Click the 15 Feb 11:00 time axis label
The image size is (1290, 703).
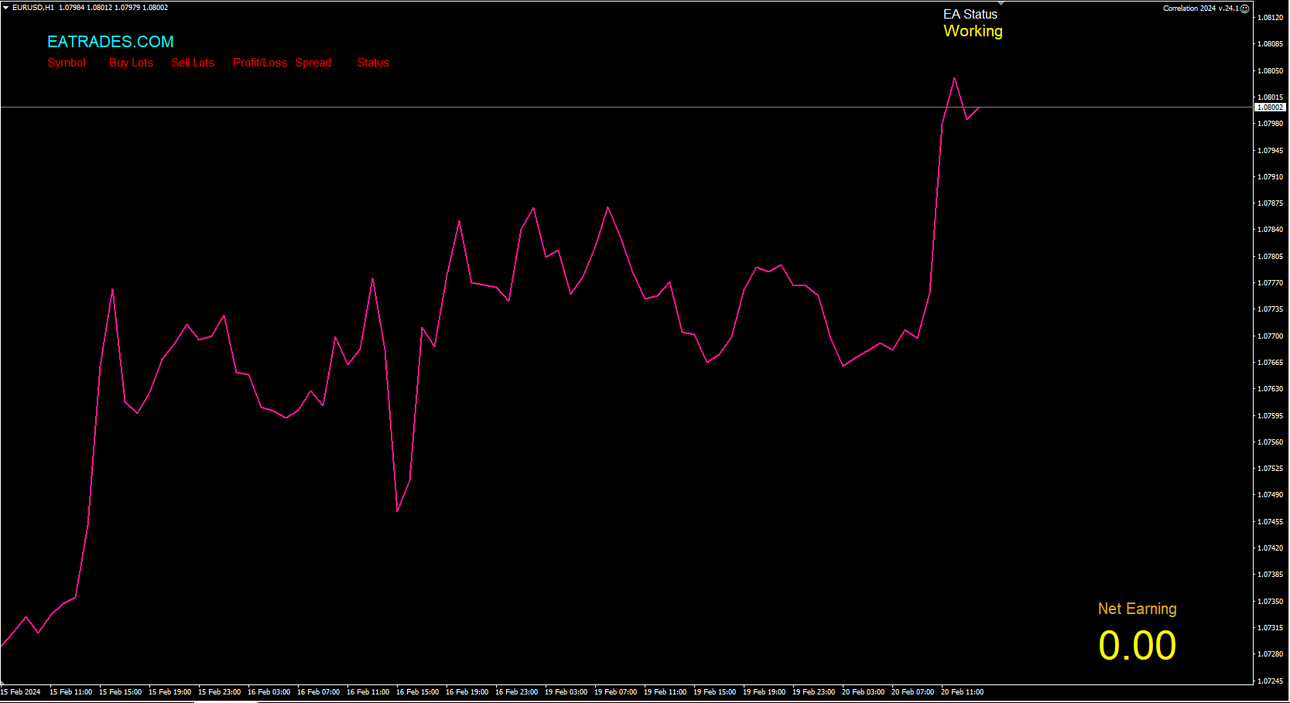(71, 692)
